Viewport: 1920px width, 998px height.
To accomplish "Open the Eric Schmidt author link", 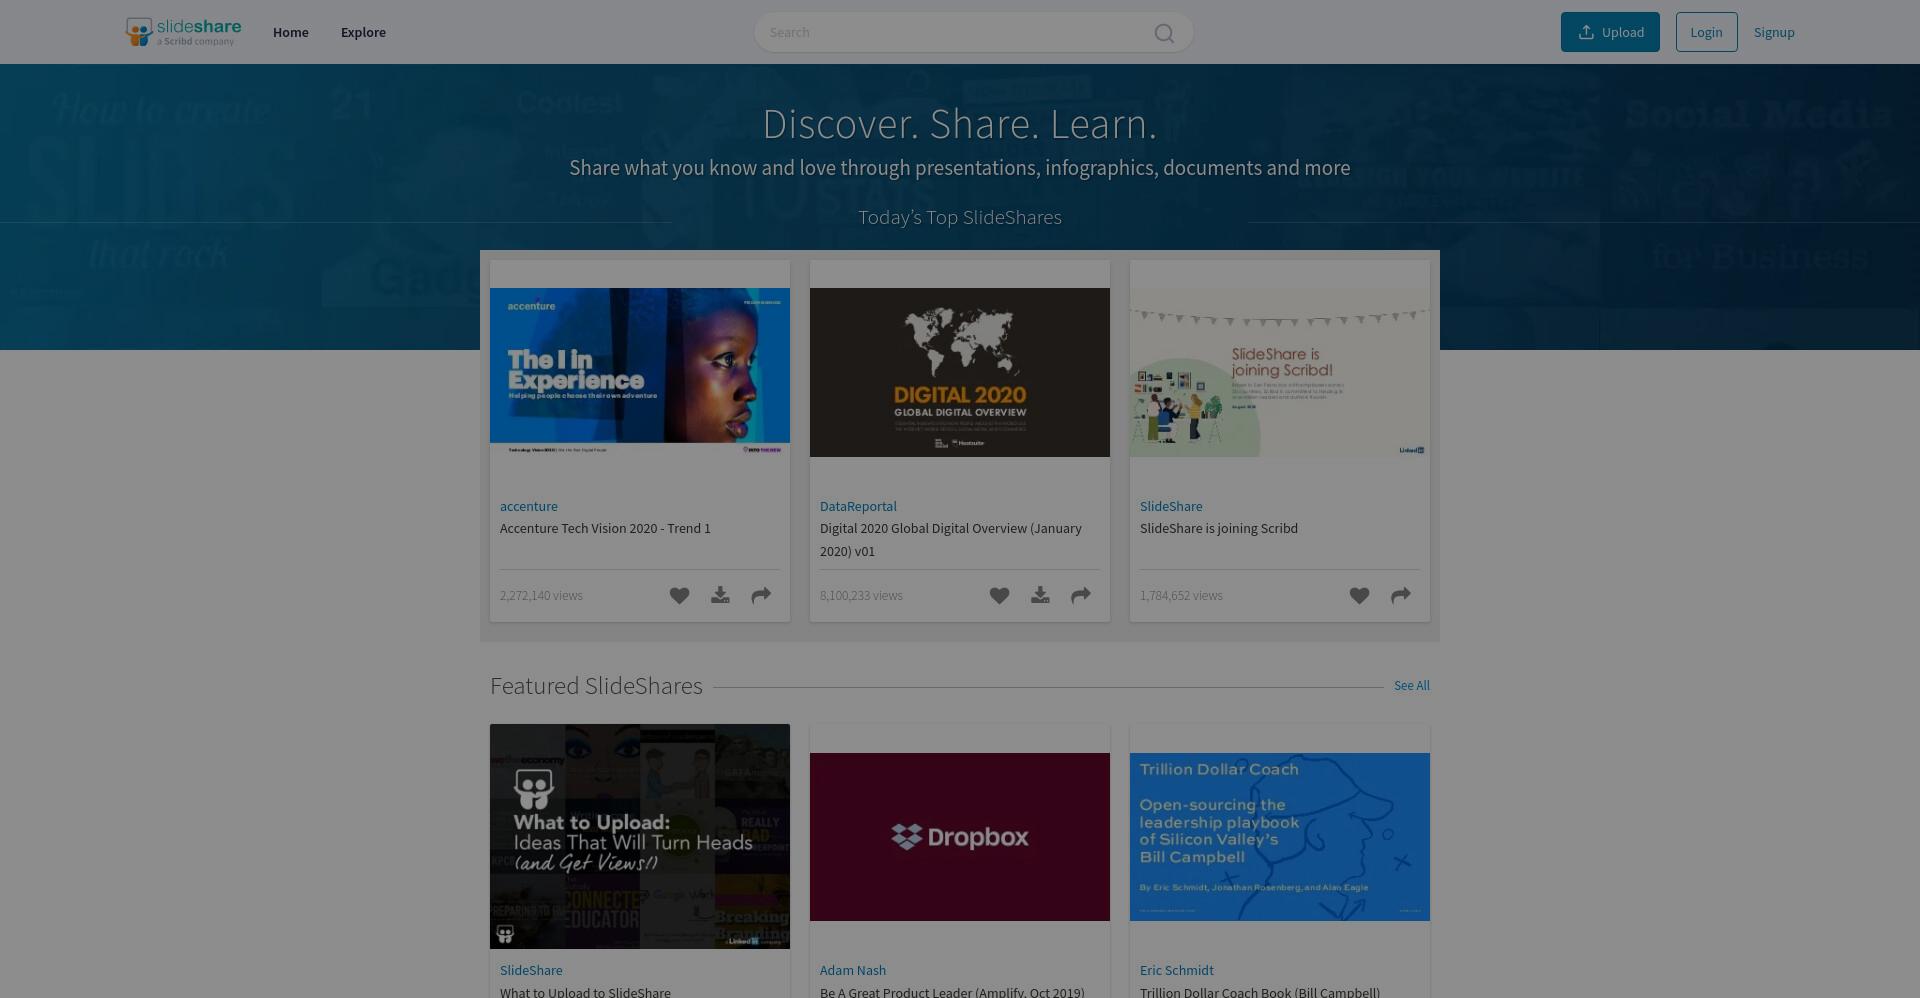I will [1177, 971].
